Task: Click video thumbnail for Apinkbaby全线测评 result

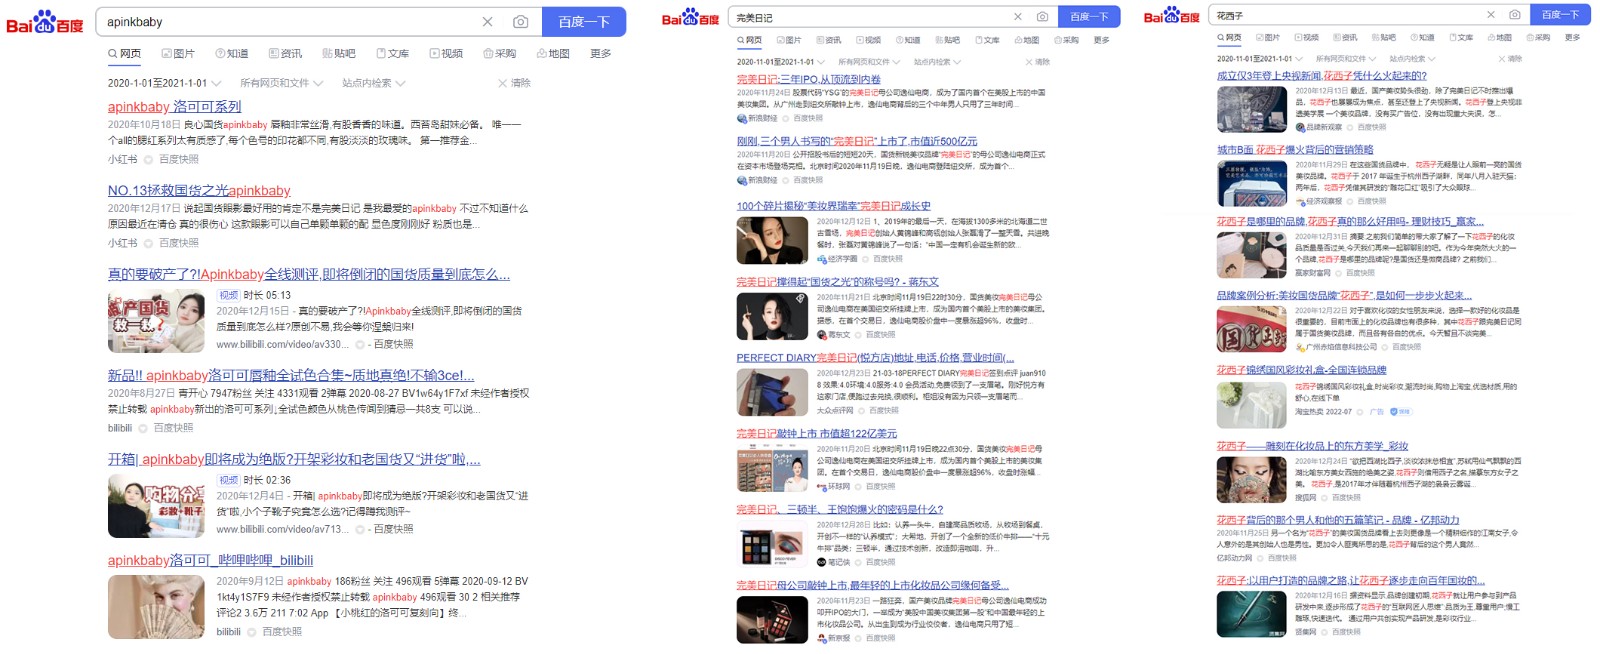Action: [x=155, y=321]
